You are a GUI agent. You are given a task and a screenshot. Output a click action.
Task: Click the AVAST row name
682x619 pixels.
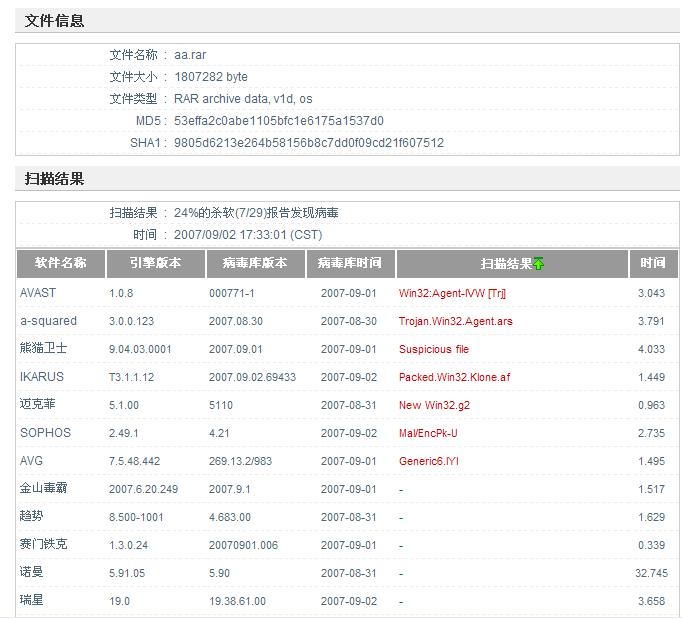point(38,293)
